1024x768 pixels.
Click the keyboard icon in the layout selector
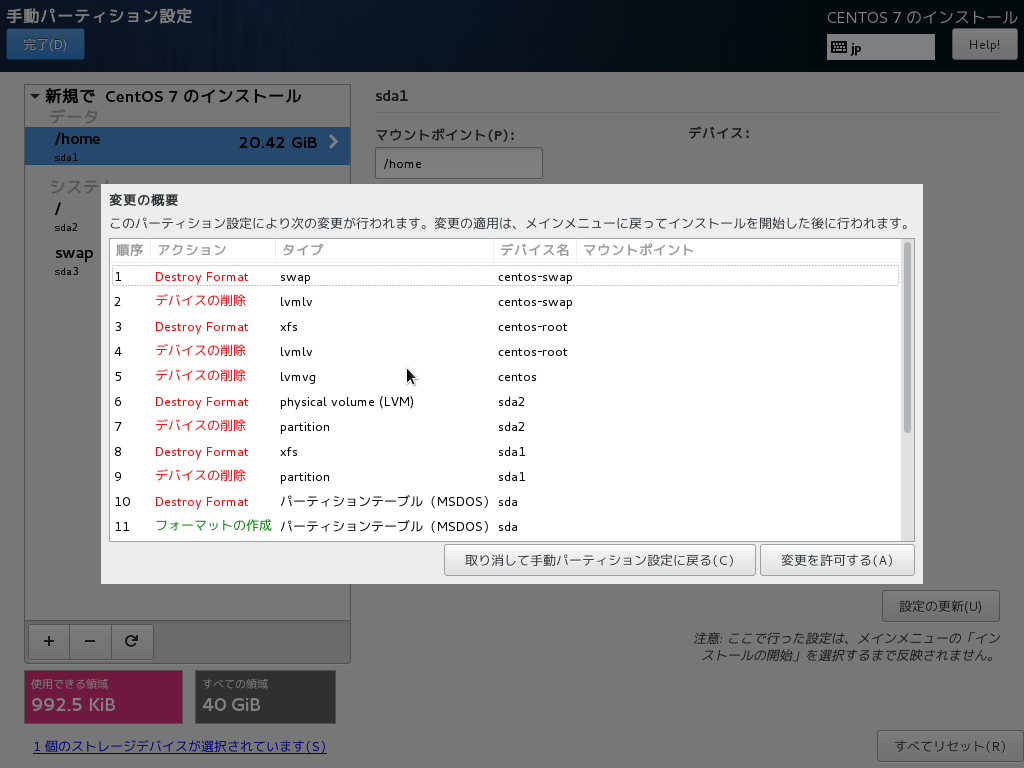839,46
